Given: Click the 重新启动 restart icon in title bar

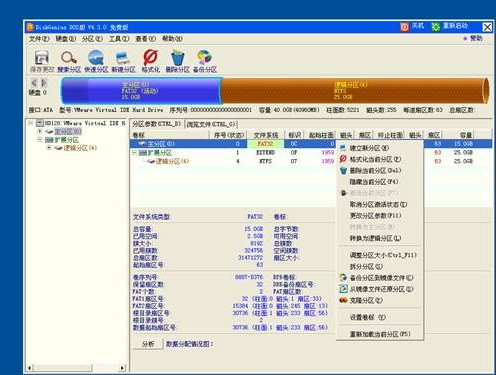Looking at the screenshot, I should tap(435, 27).
